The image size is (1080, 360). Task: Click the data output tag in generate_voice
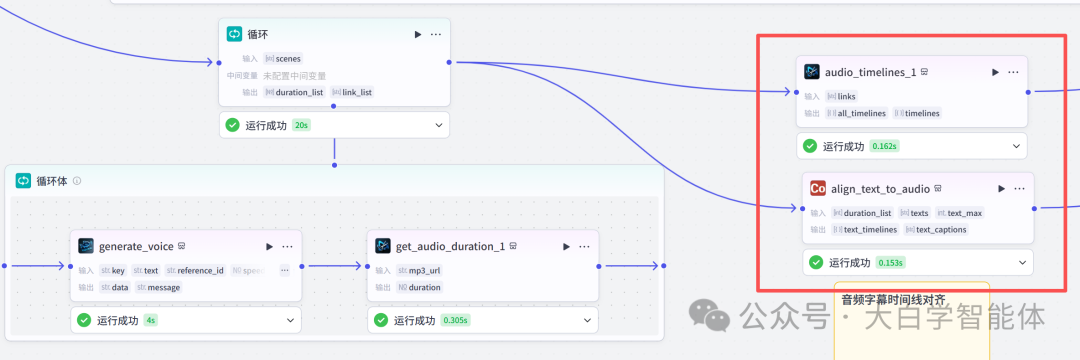115,287
